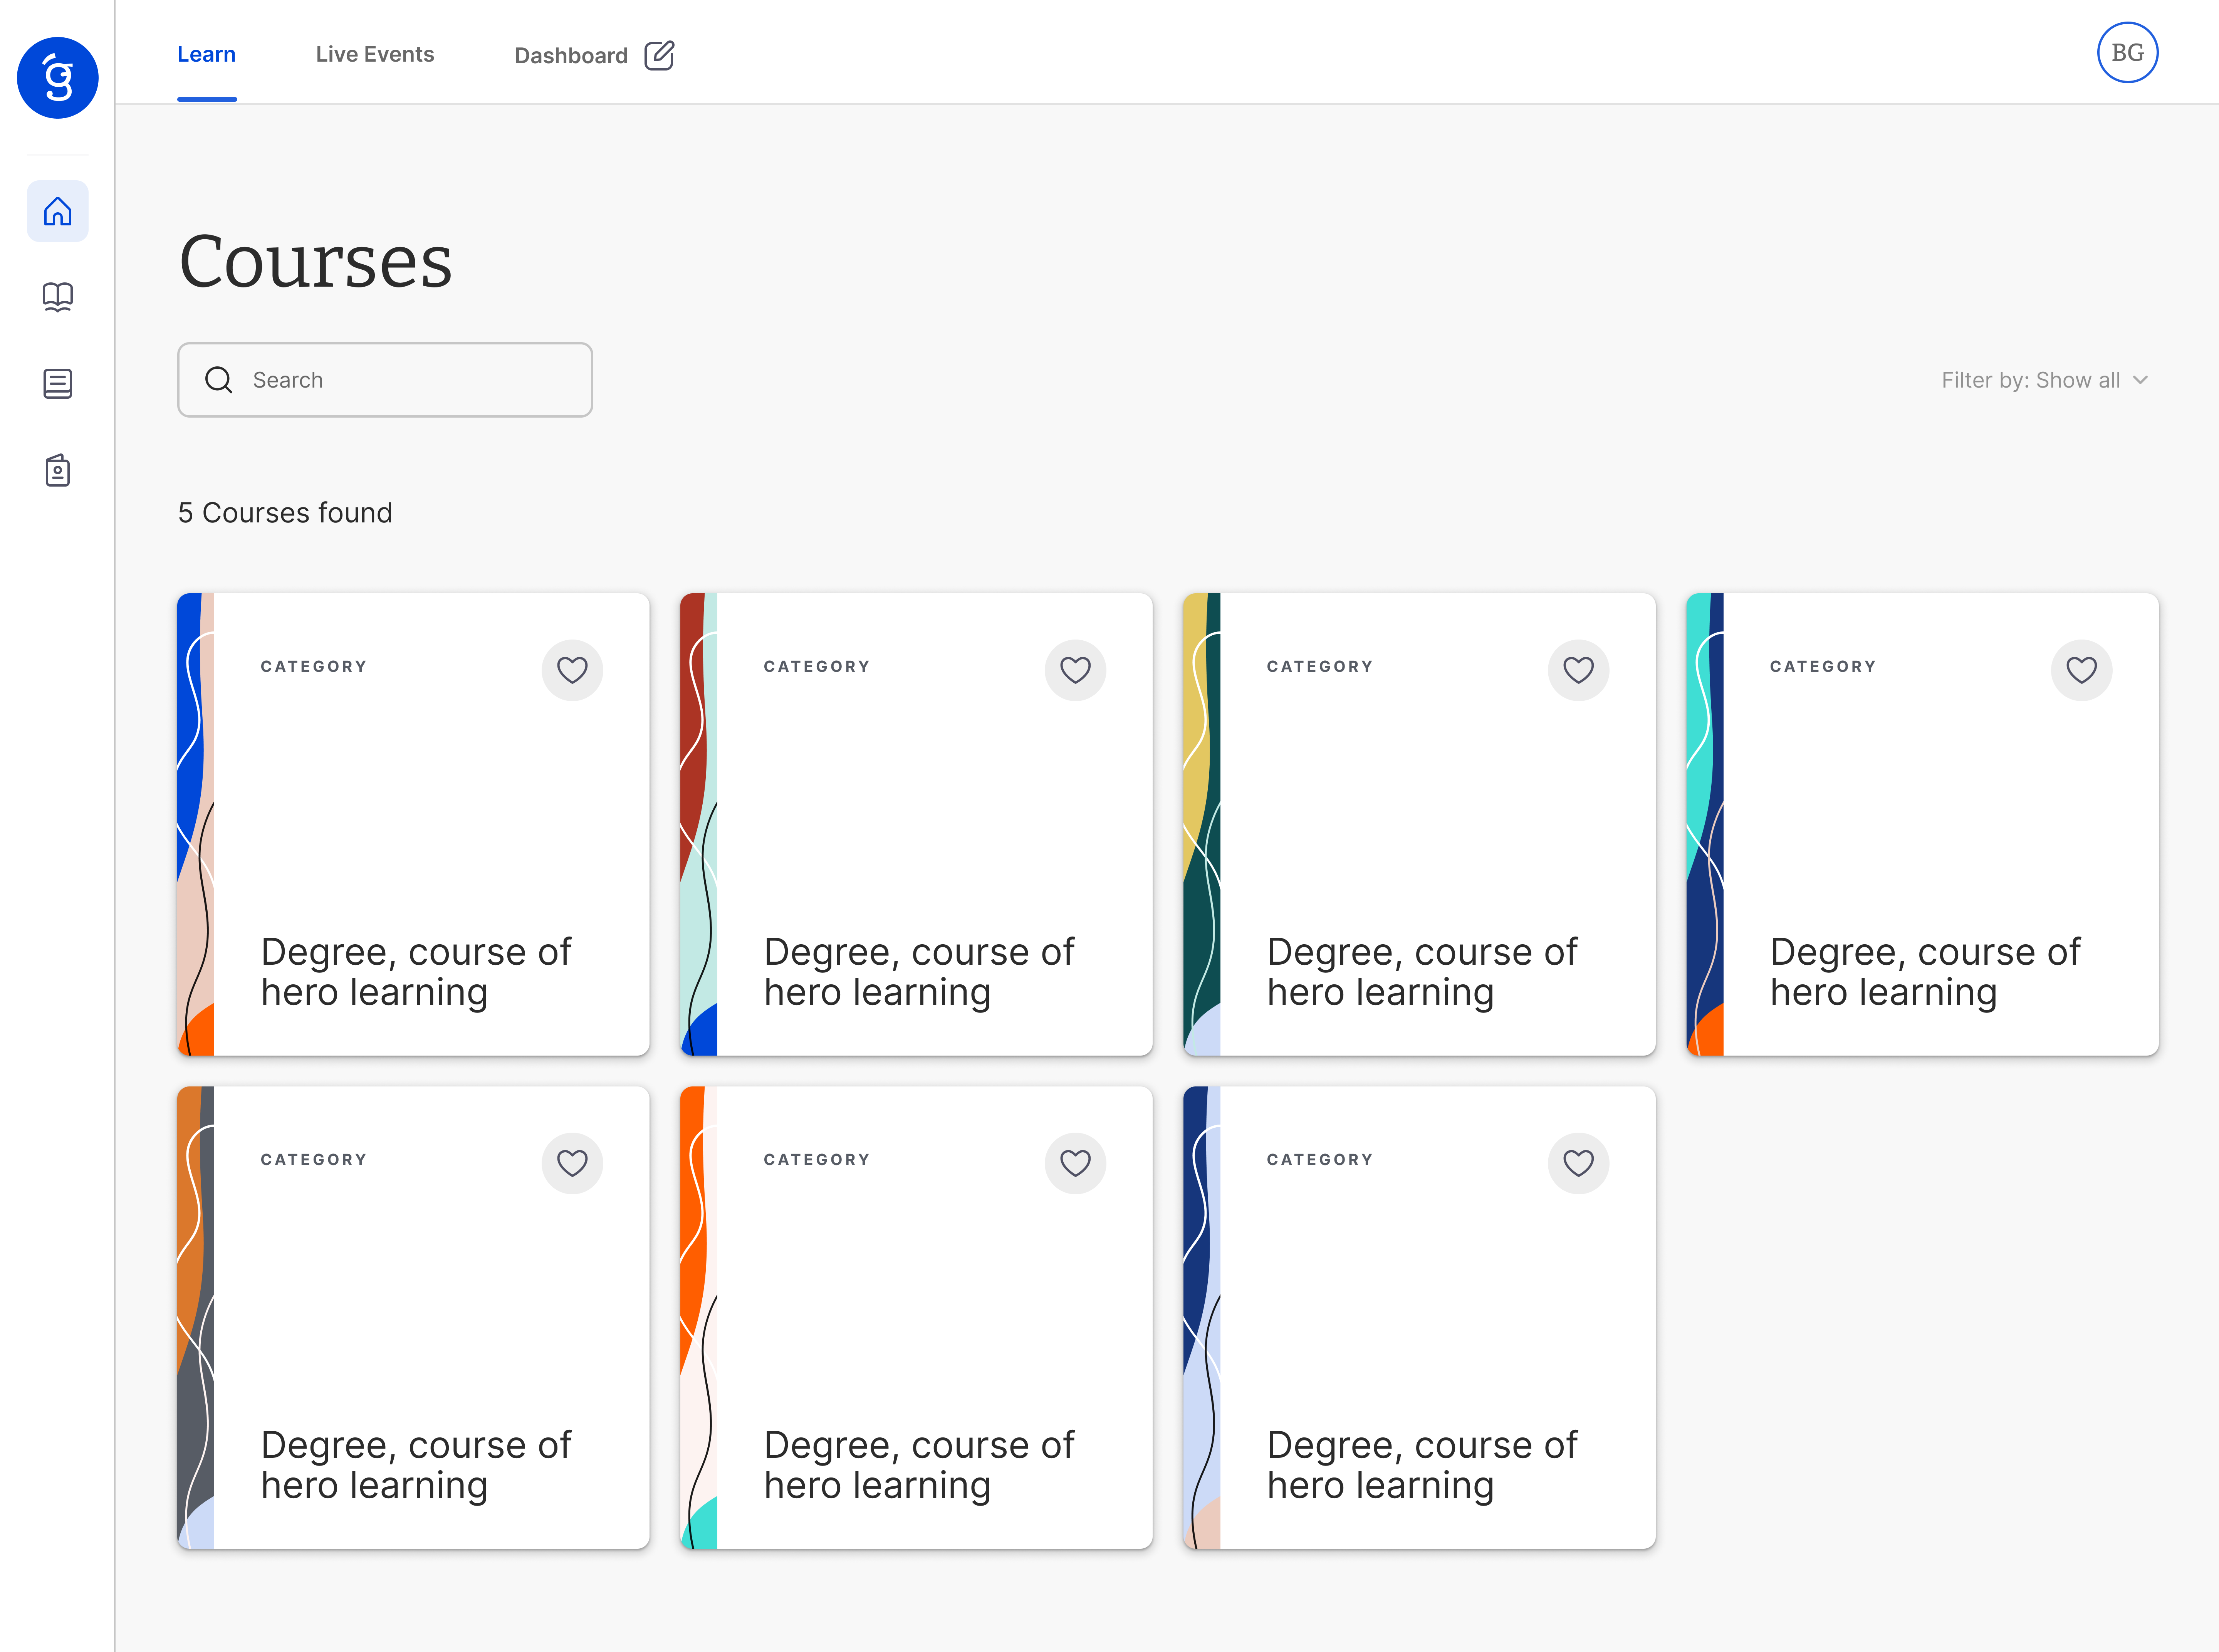
Task: Click the blue G logo in the sidebar
Action: point(57,78)
